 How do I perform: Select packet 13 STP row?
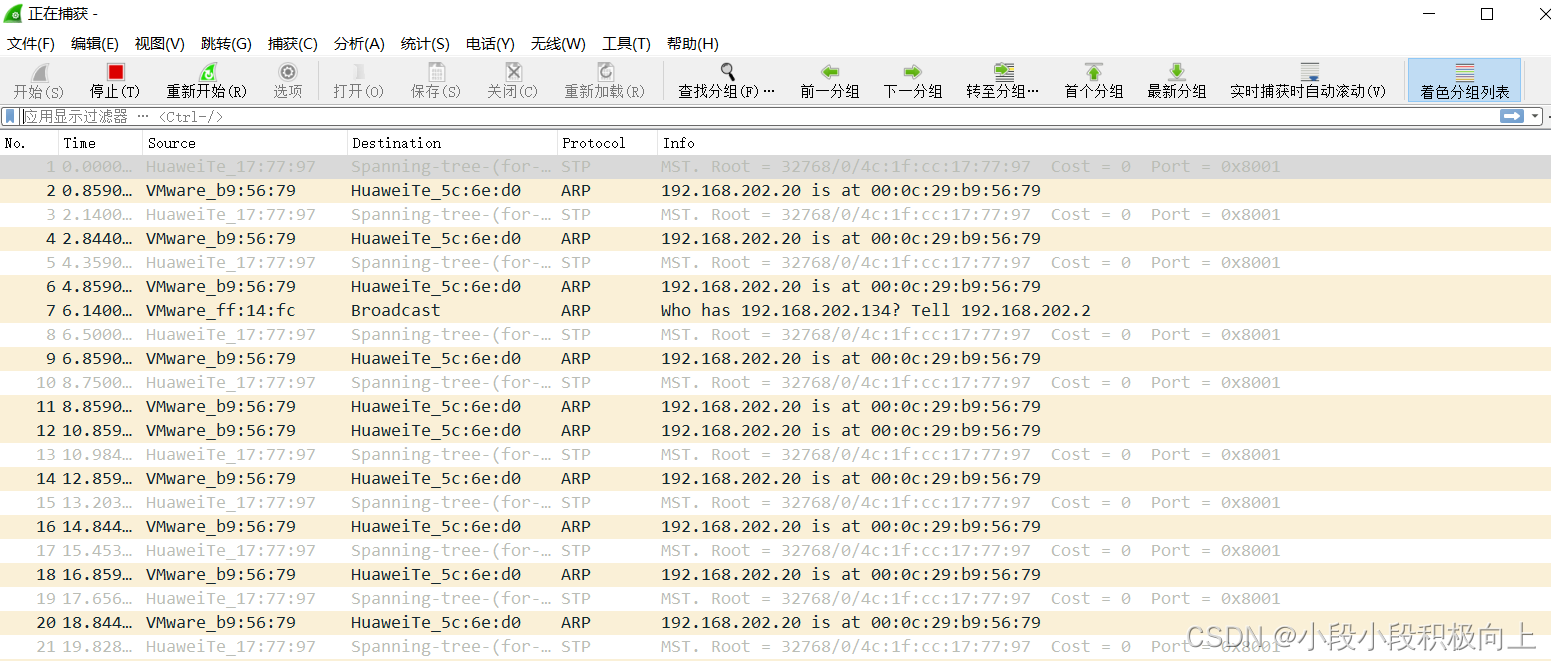coord(775,455)
